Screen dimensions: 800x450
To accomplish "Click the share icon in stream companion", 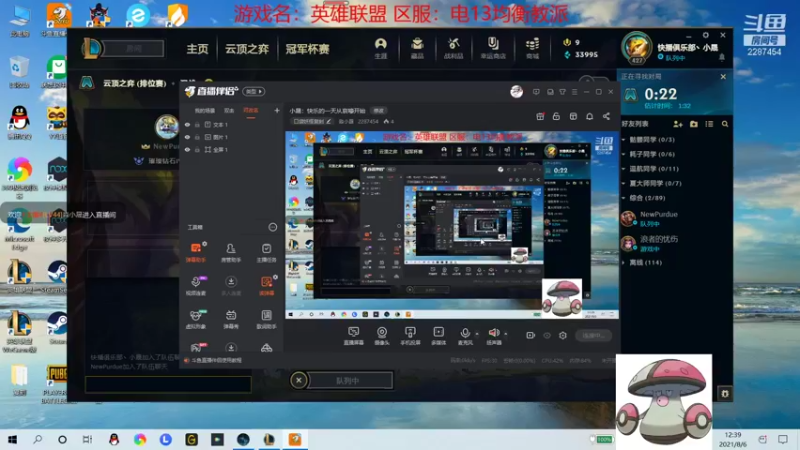I will 606,116.
